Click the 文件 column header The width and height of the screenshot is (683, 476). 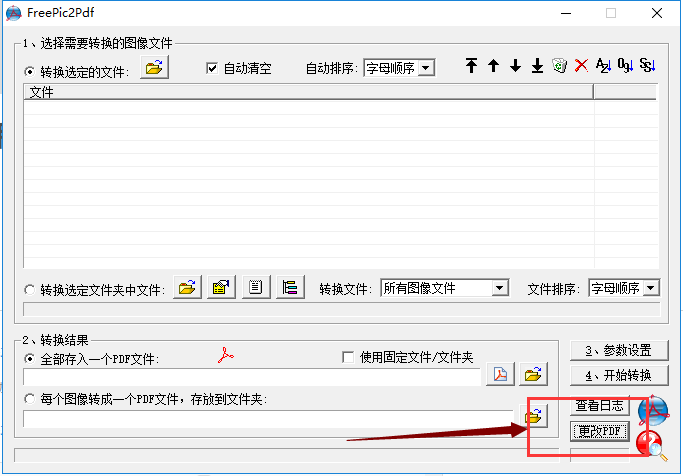click(308, 92)
